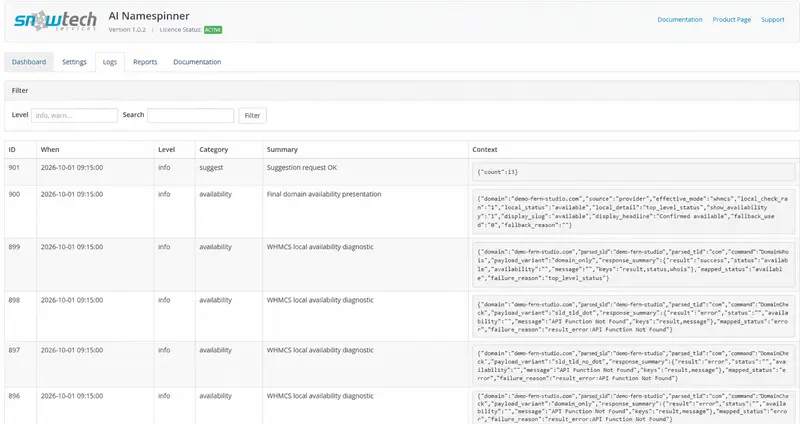Select log ID 900
Image resolution: width=800 pixels, height=424 pixels.
[14, 194]
